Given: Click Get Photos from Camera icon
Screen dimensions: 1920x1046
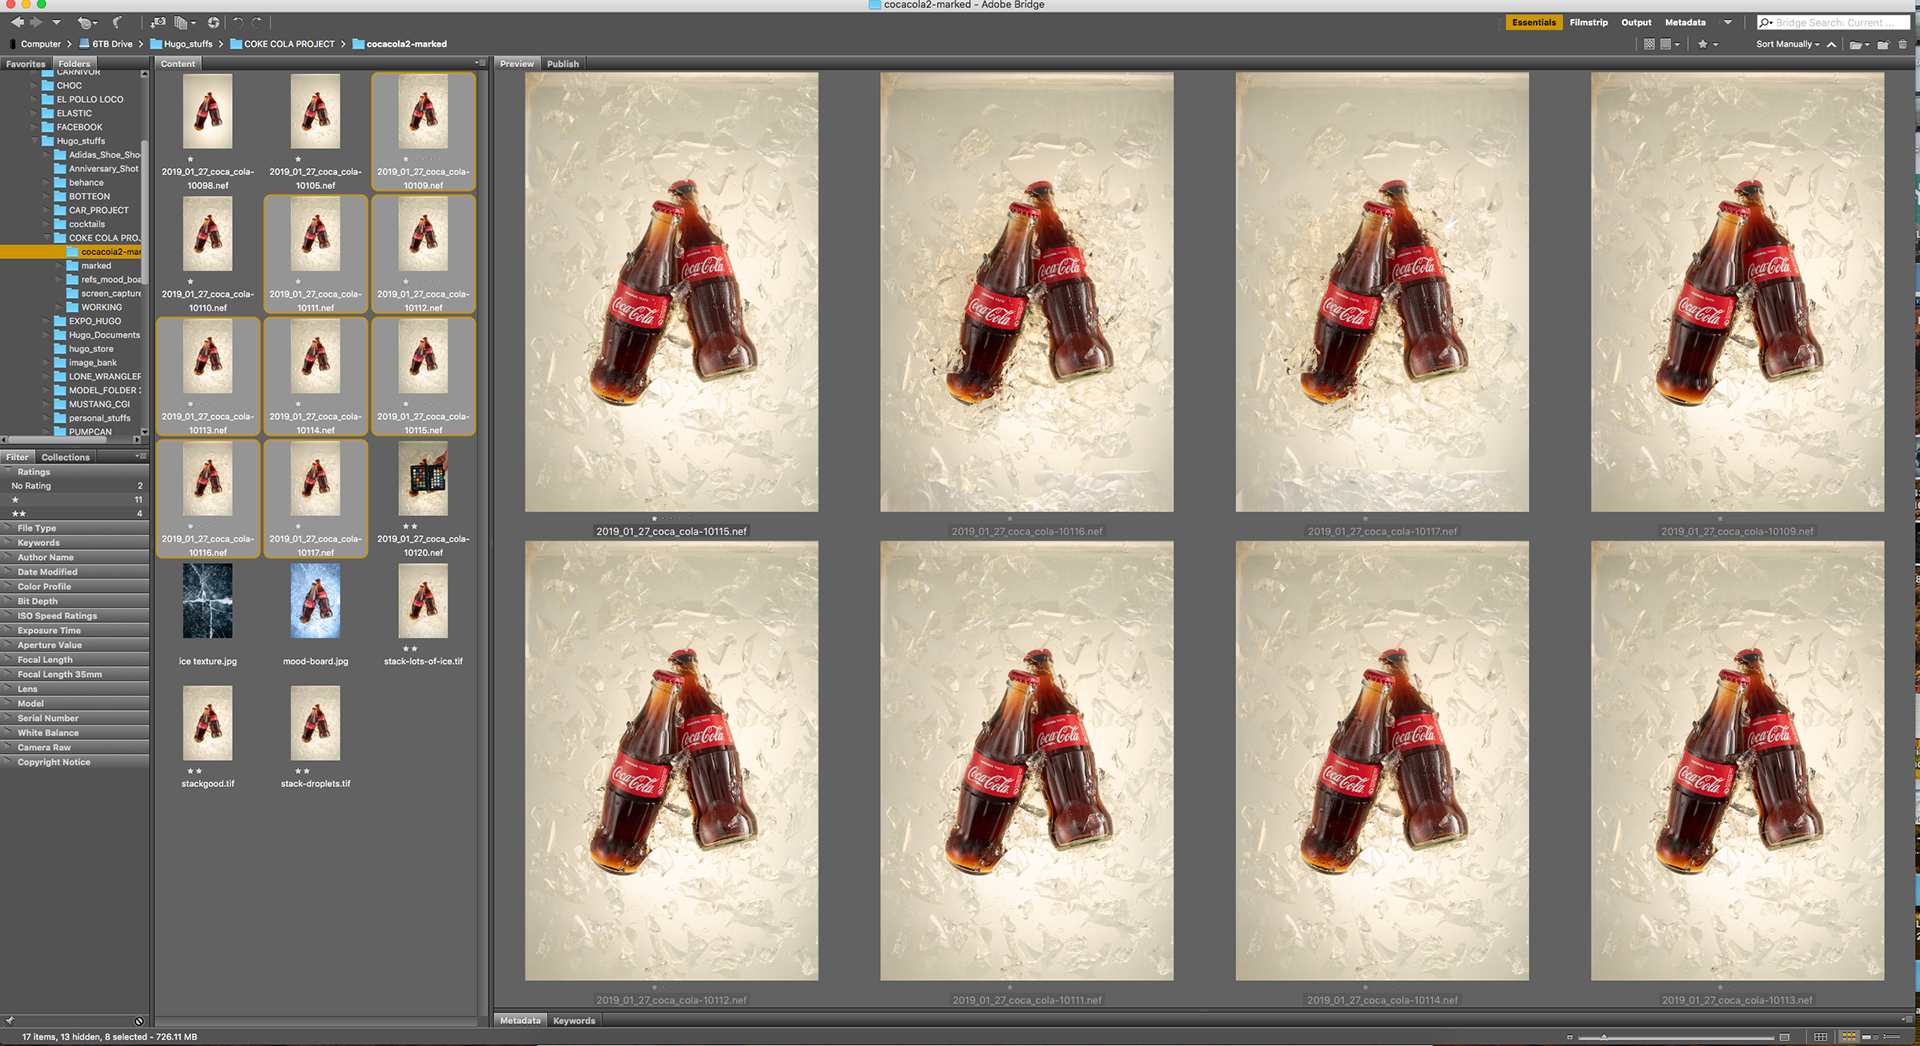Looking at the screenshot, I should click(x=158, y=22).
